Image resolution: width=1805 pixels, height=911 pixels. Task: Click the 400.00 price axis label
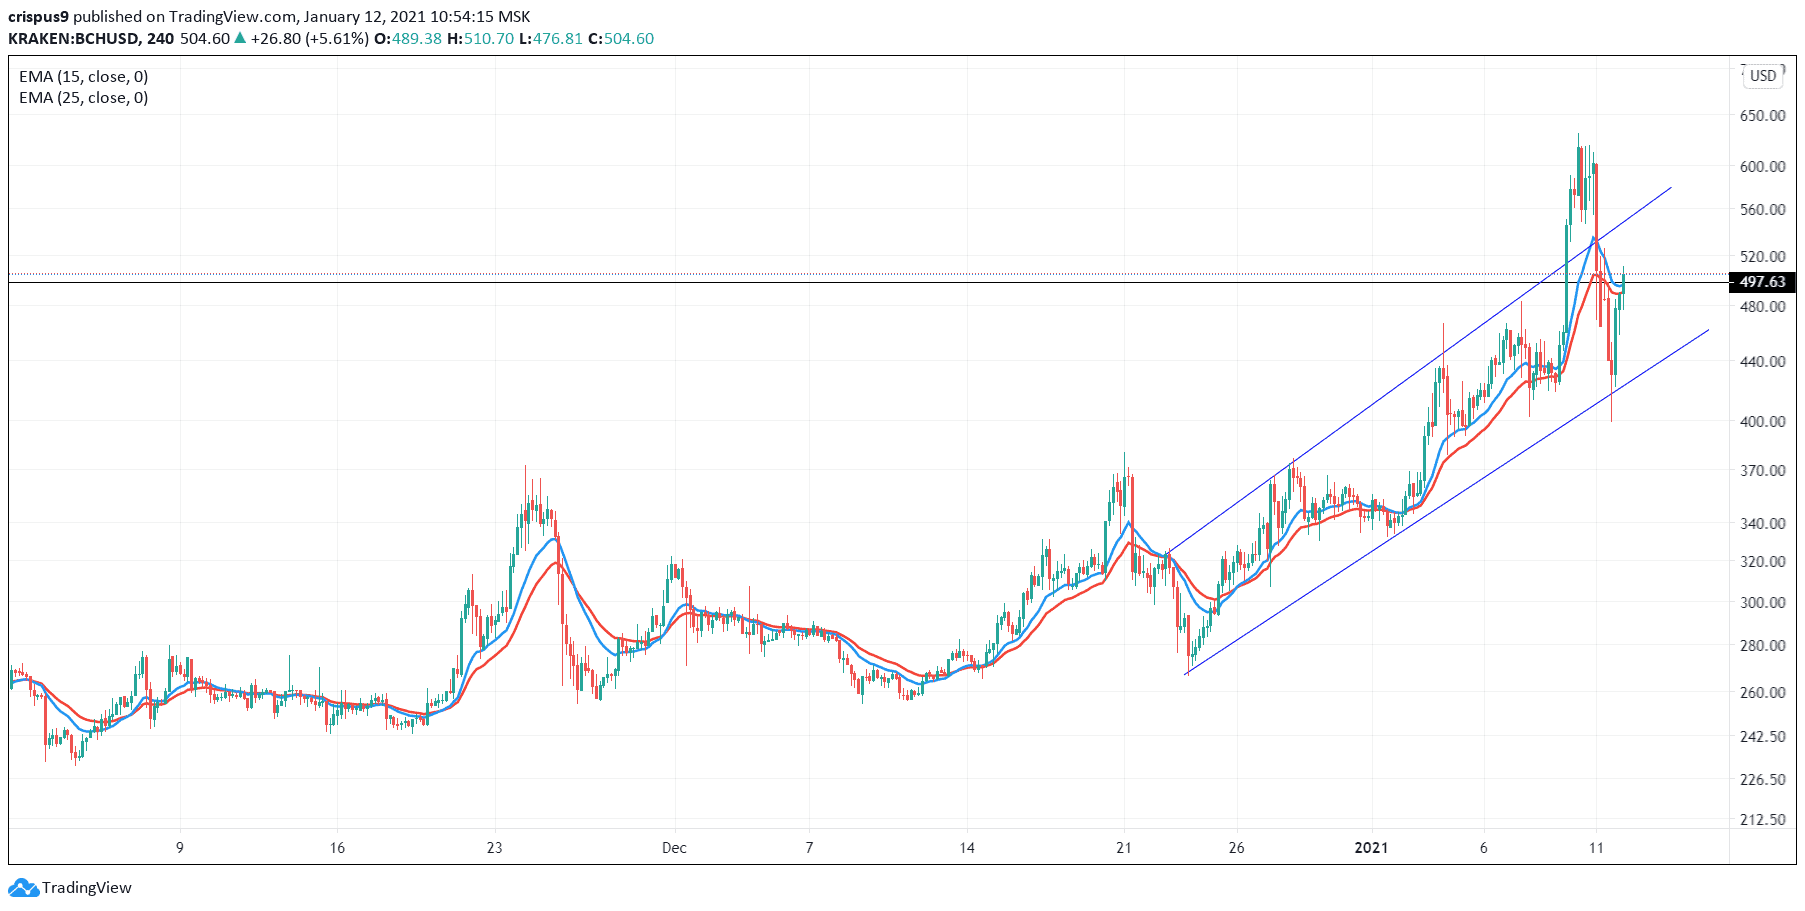1762,422
